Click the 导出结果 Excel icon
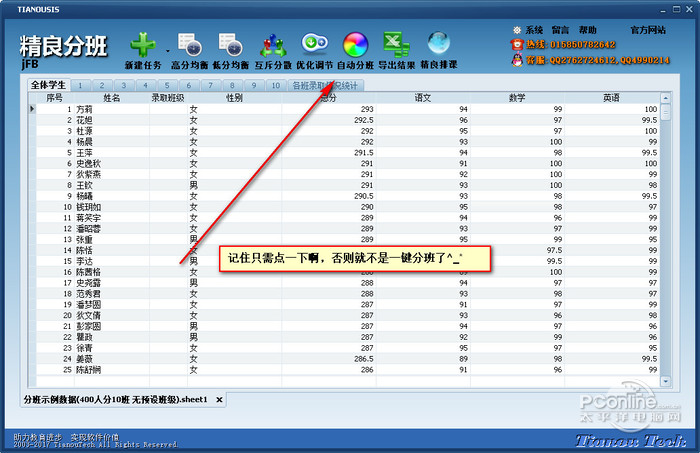The image size is (700, 453). (396, 45)
